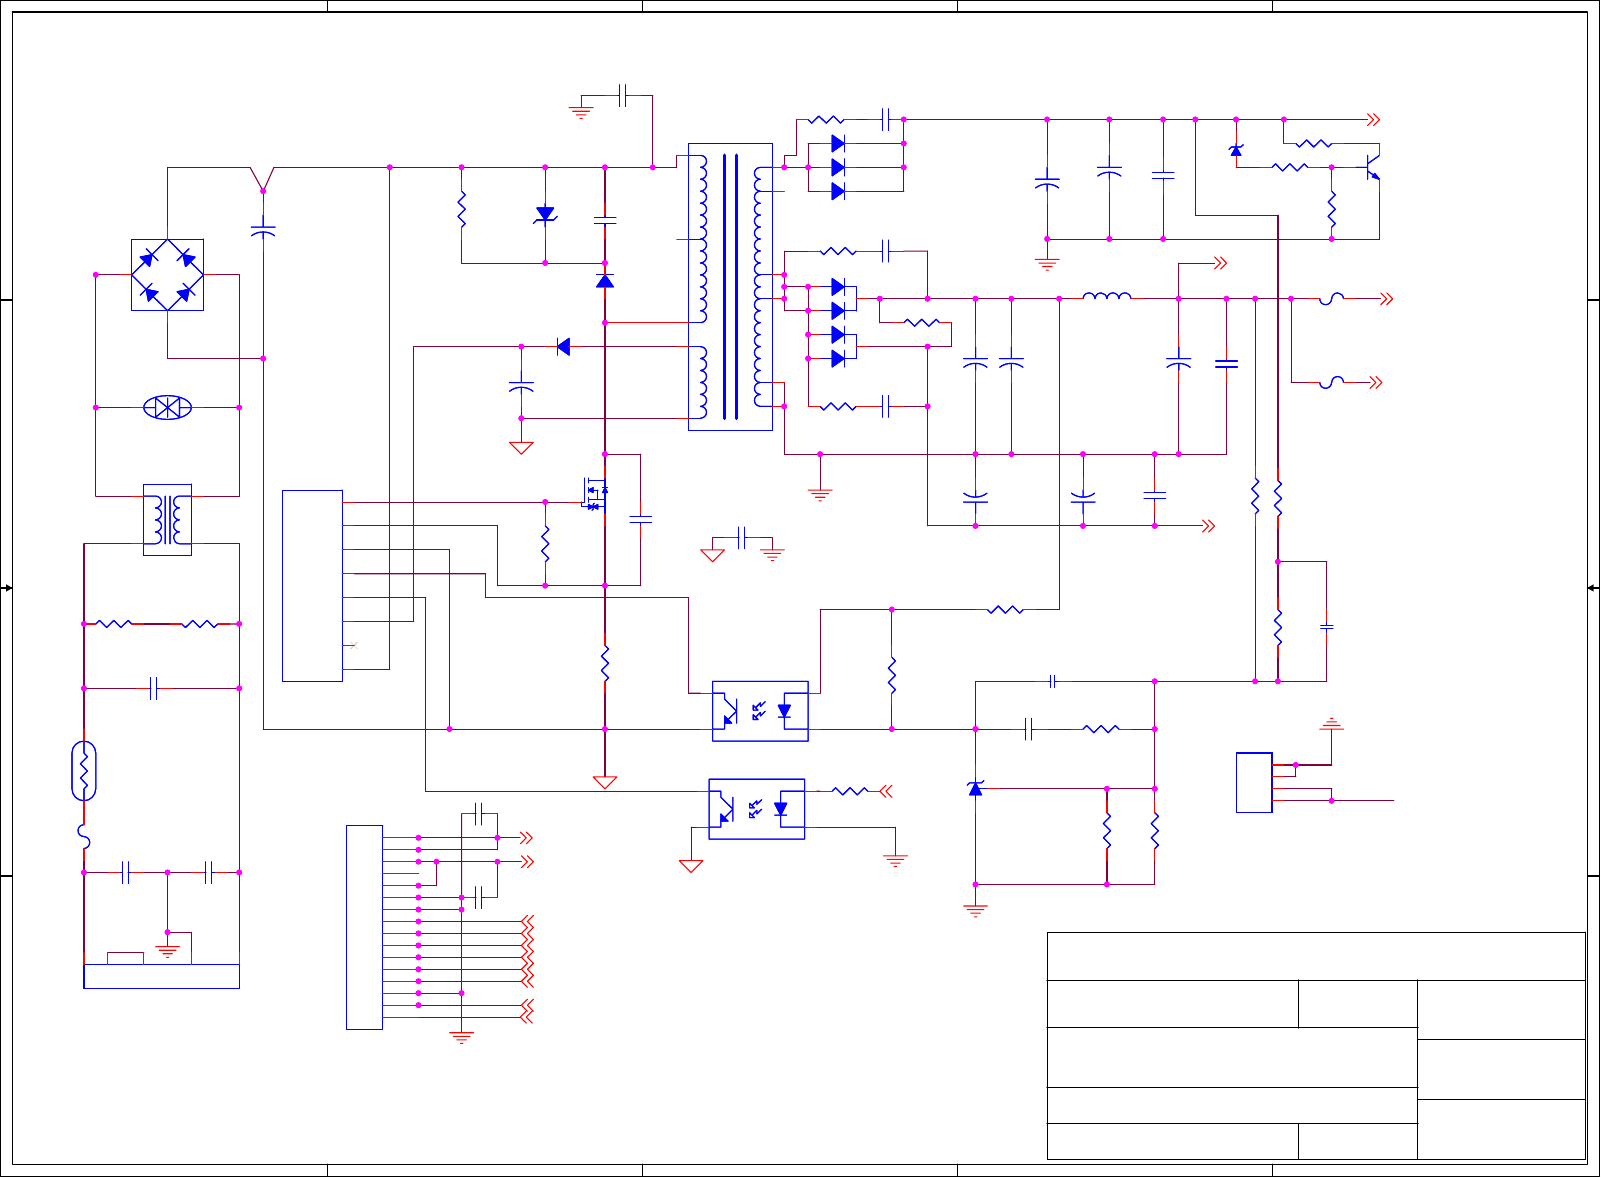Select the oval thermistor on the AC input
This screenshot has height=1177, width=1601.
[84, 771]
